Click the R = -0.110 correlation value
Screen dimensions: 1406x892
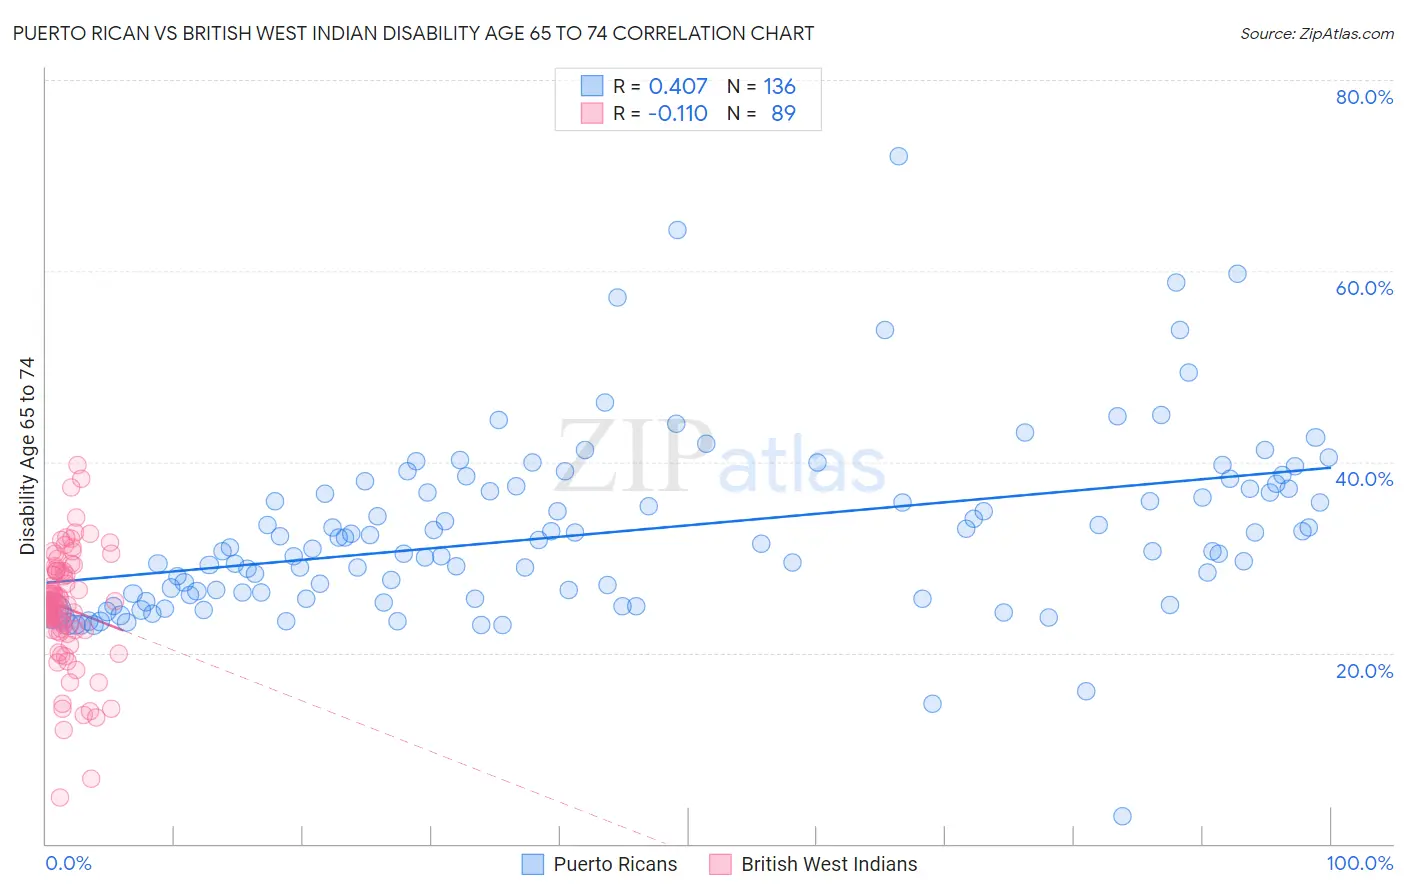660,113
